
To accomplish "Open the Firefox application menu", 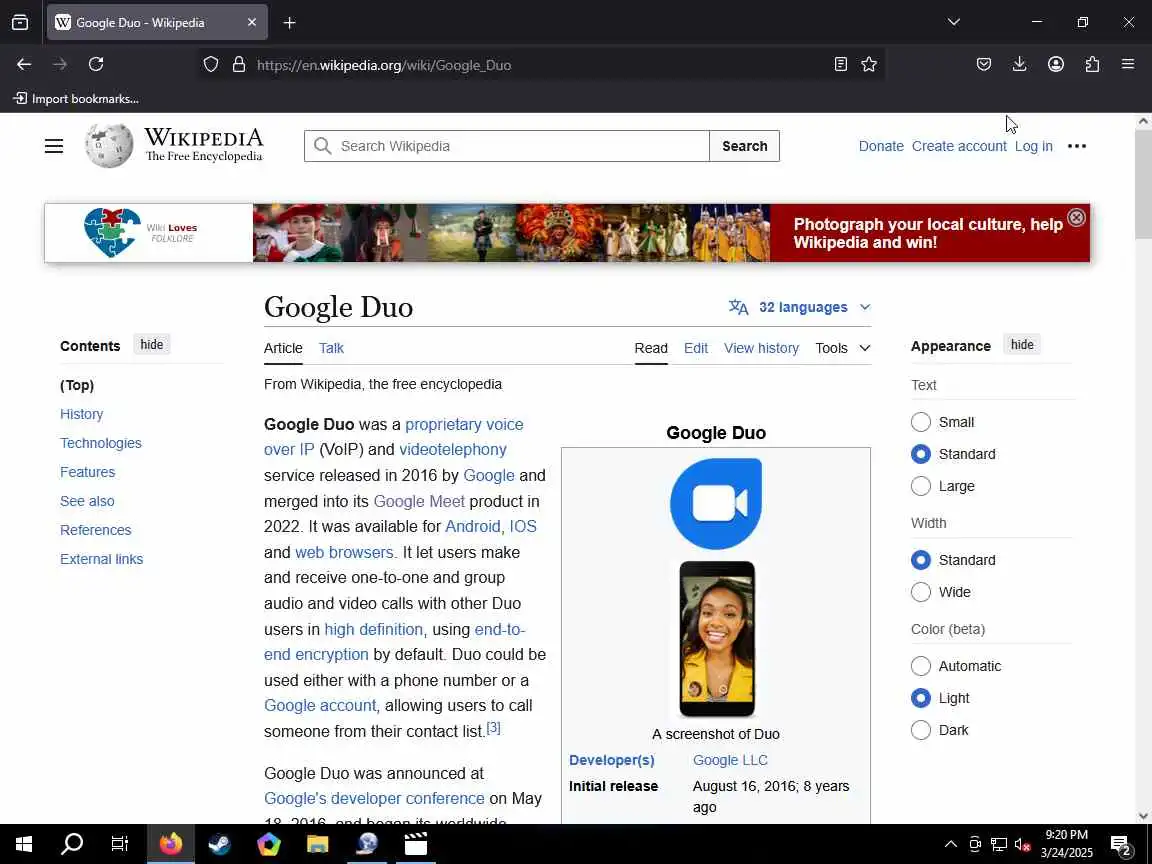I will [1128, 65].
